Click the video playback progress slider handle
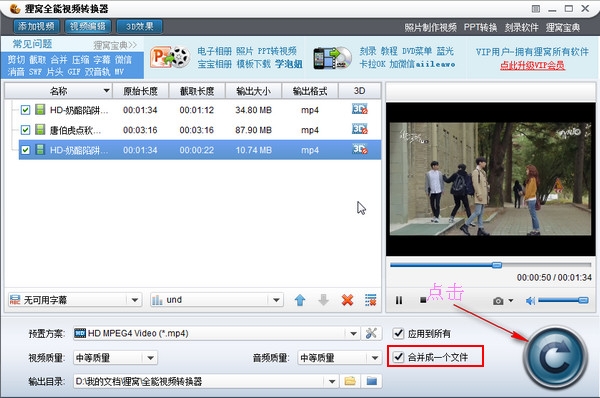 (497, 265)
